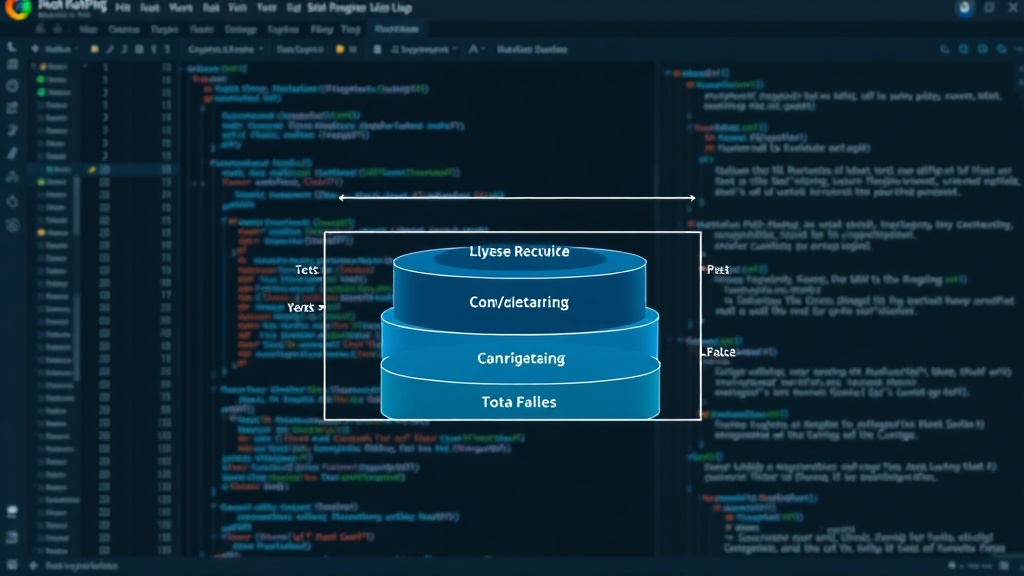Click the globe-like bottom icon of sidebar's upper group
Screen dimensions: 1024x576
pyautogui.click(x=12, y=225)
